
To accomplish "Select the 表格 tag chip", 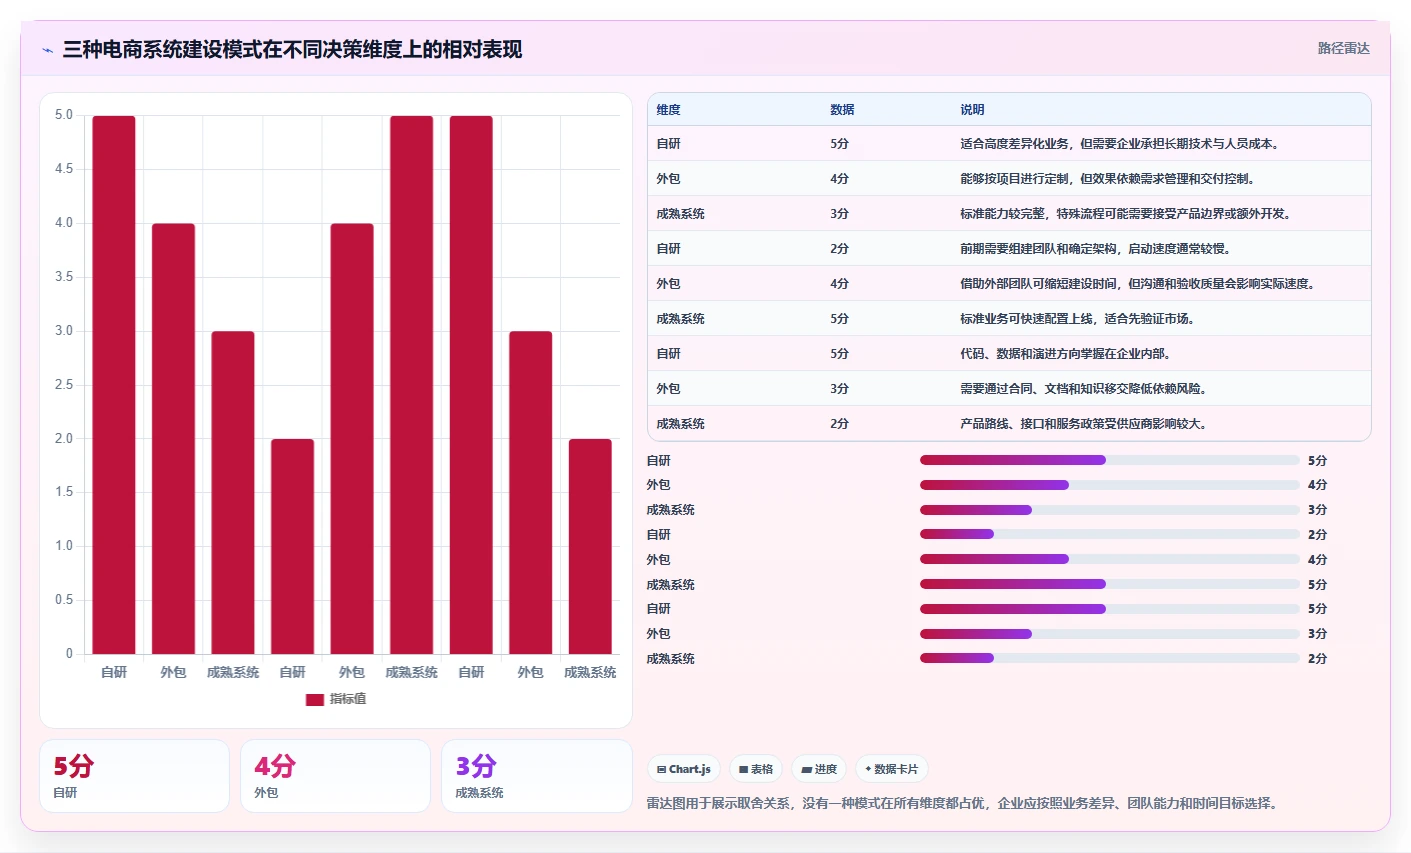I will 756,769.
